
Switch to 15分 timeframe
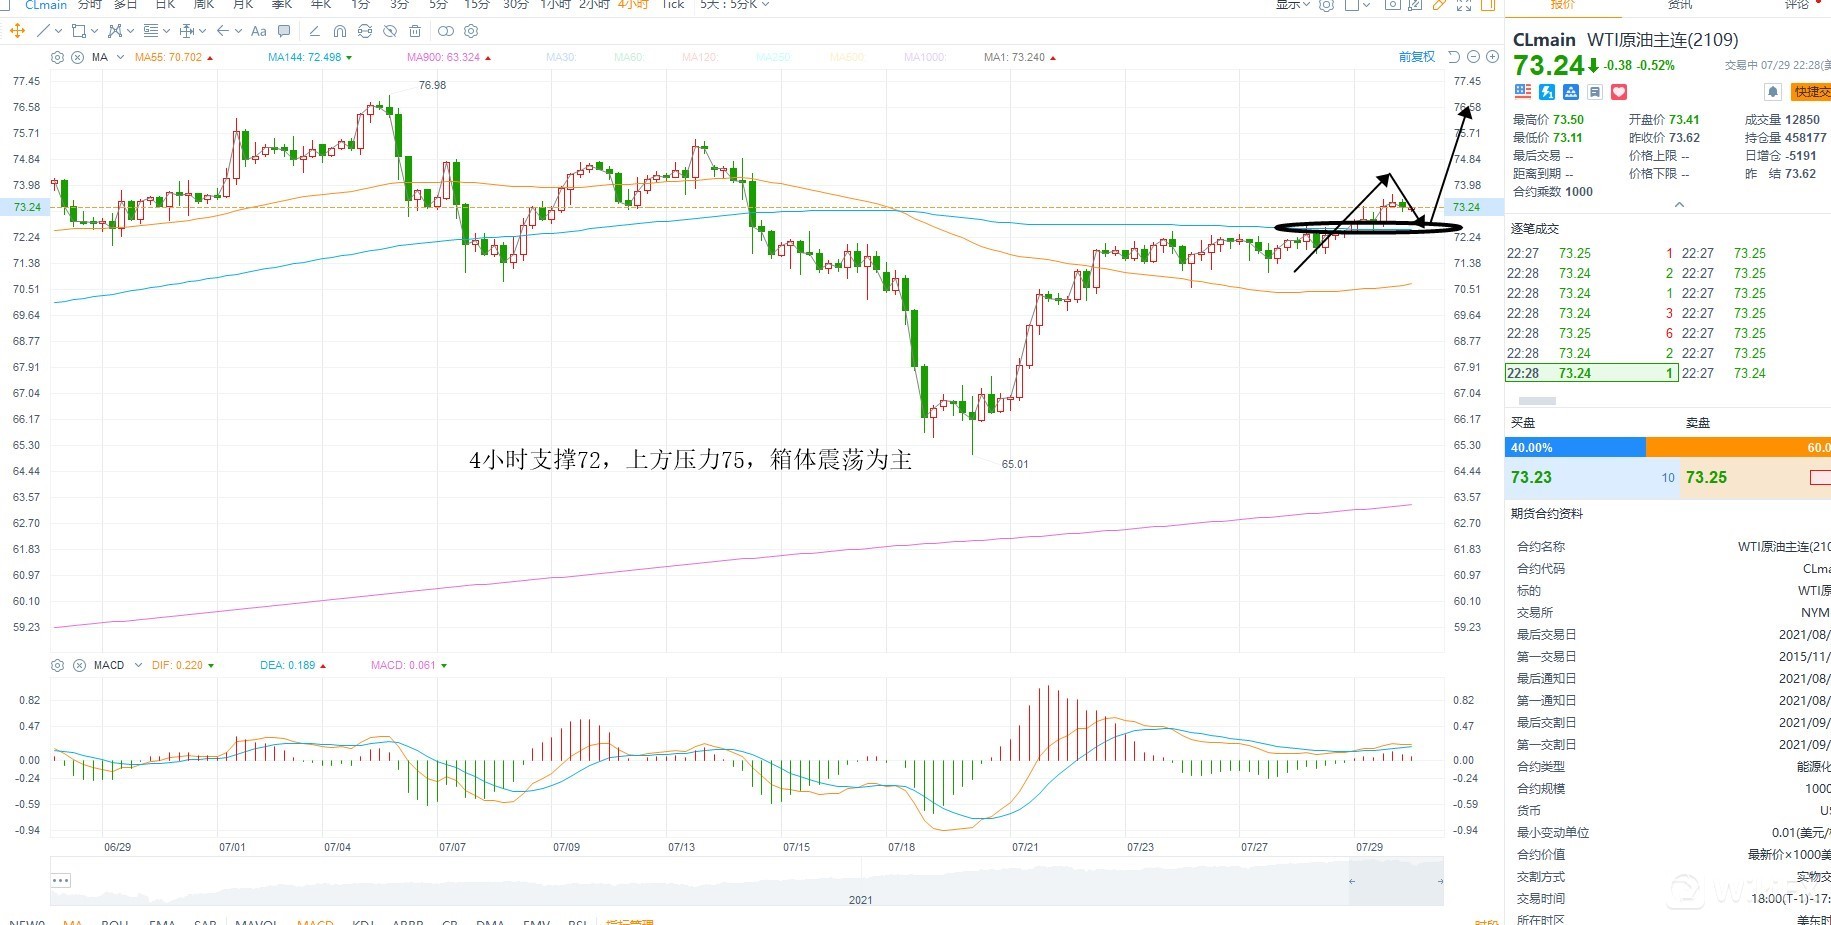pyautogui.click(x=477, y=5)
